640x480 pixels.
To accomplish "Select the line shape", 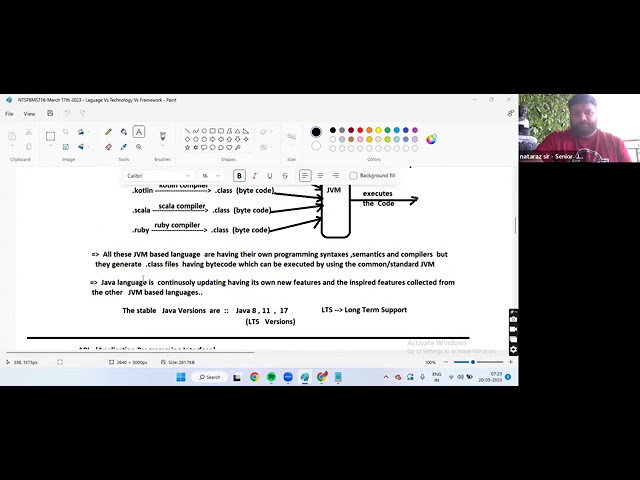I will [x=187, y=131].
